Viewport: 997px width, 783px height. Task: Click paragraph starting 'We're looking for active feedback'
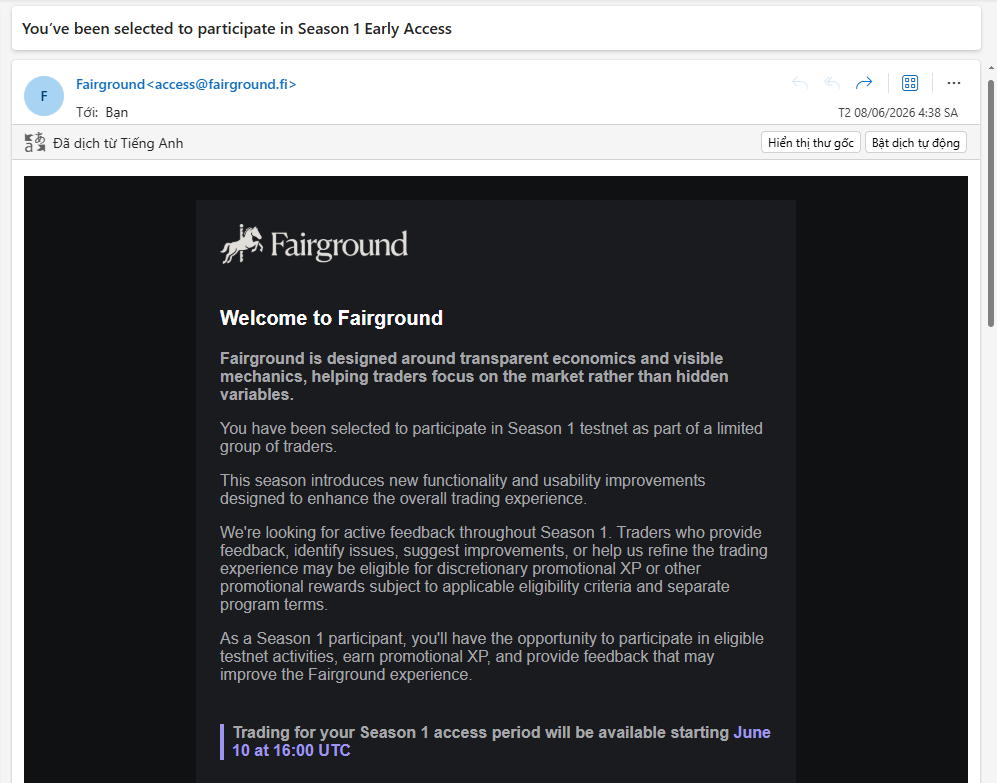[x=493, y=568]
